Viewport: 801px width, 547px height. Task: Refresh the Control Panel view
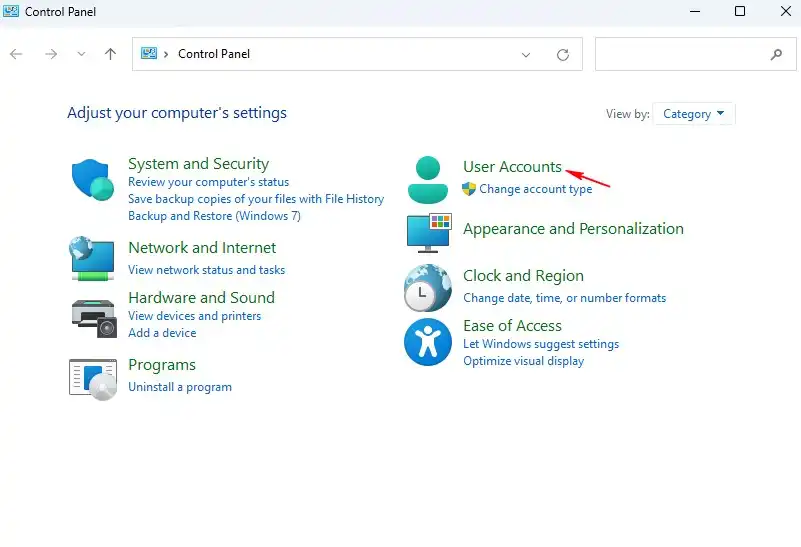click(x=563, y=55)
